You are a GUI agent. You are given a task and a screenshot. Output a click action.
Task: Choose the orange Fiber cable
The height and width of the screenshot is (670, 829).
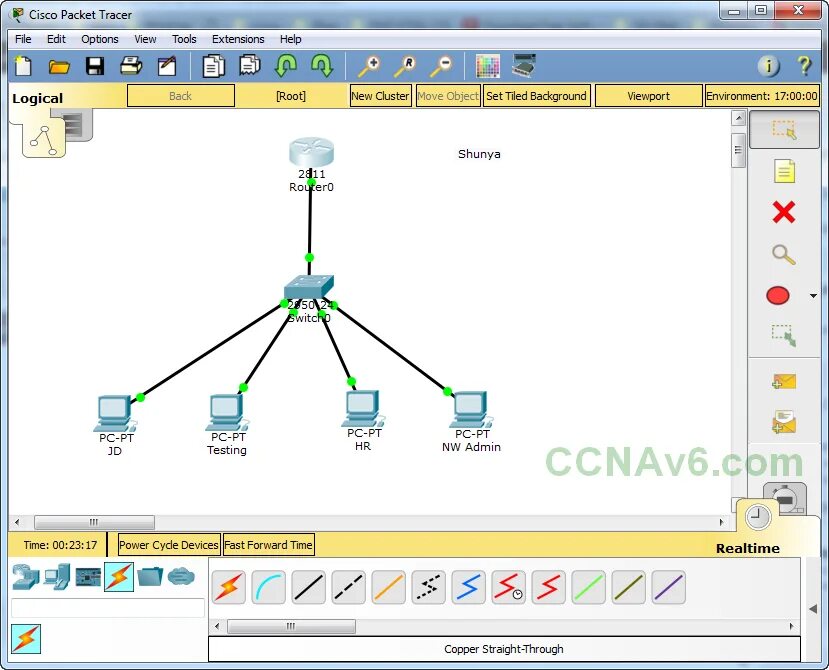(x=389, y=588)
